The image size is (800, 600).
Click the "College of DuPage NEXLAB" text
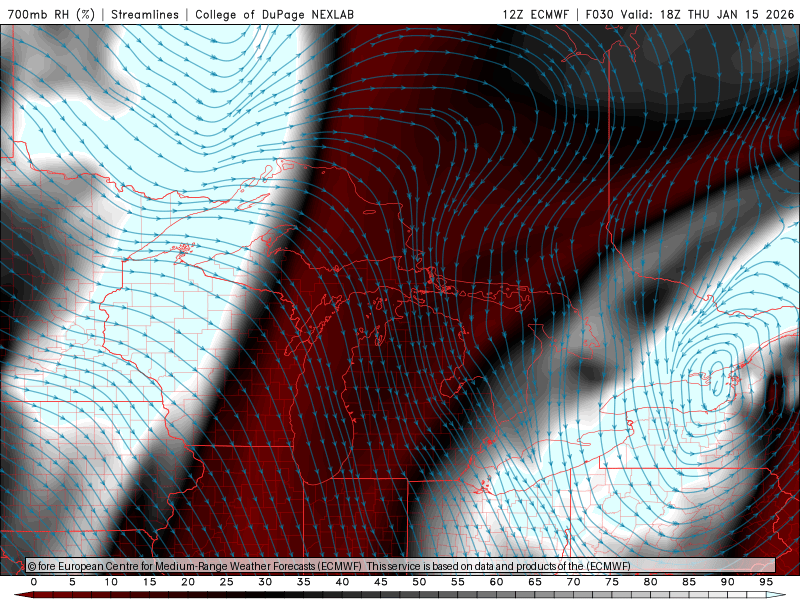[x=274, y=14]
